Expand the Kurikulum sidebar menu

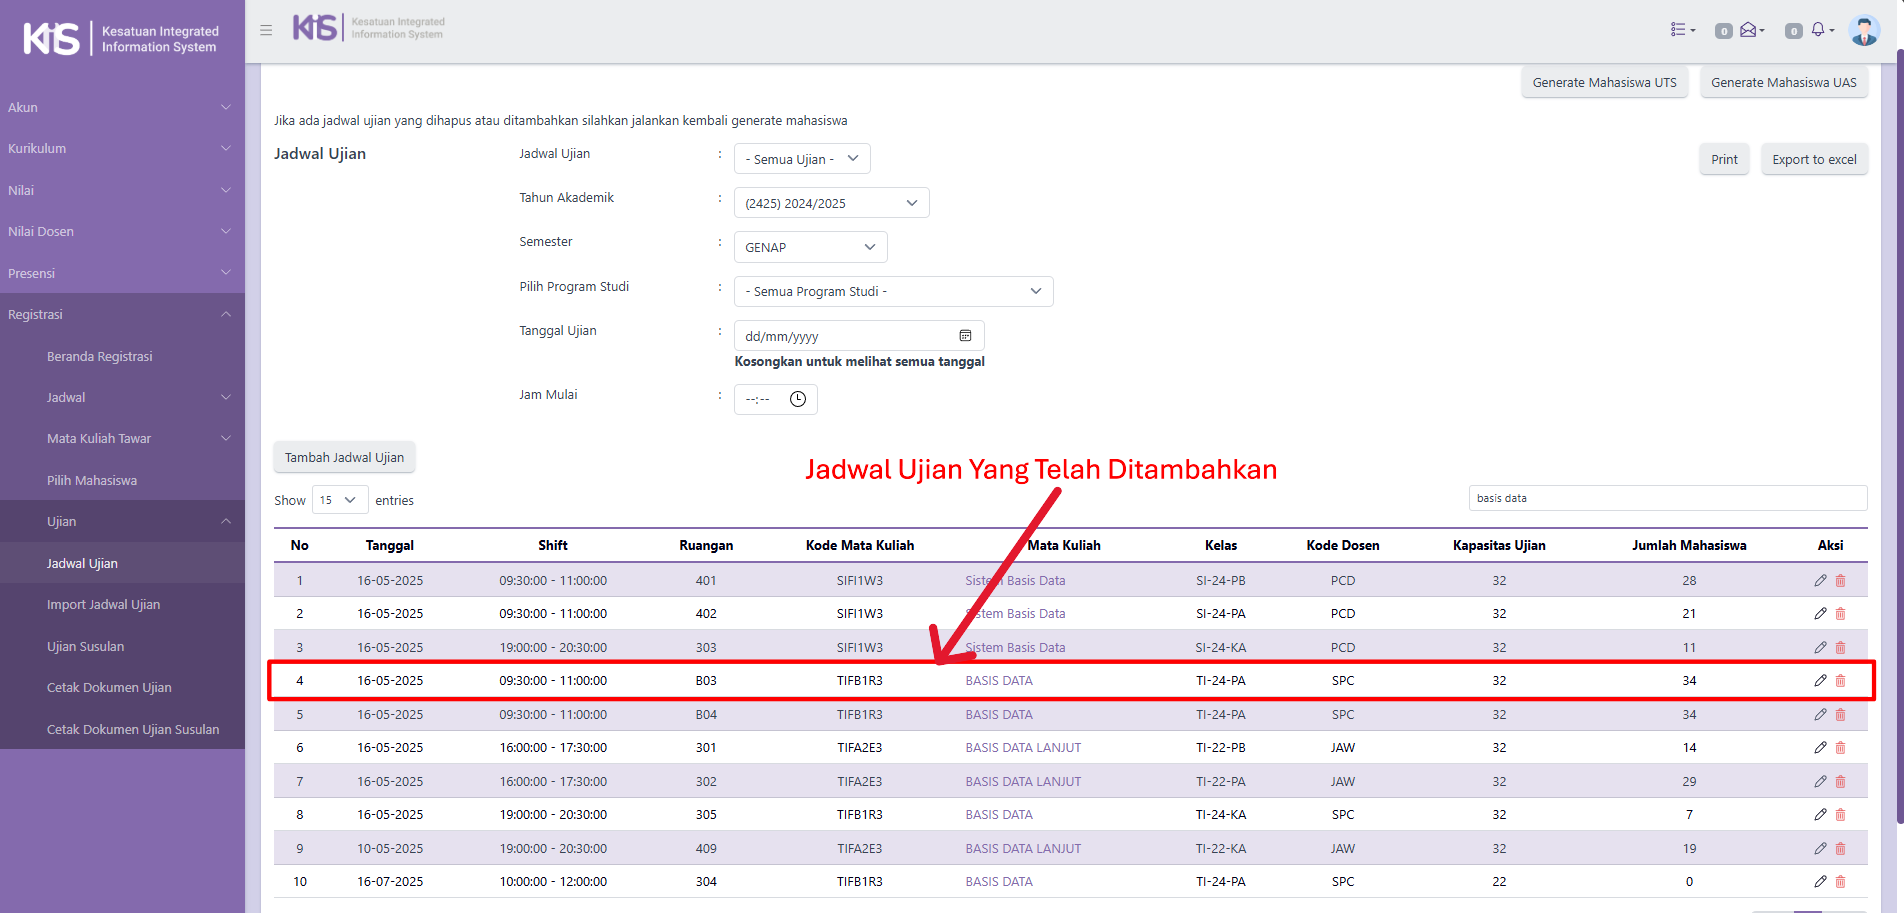coord(120,149)
